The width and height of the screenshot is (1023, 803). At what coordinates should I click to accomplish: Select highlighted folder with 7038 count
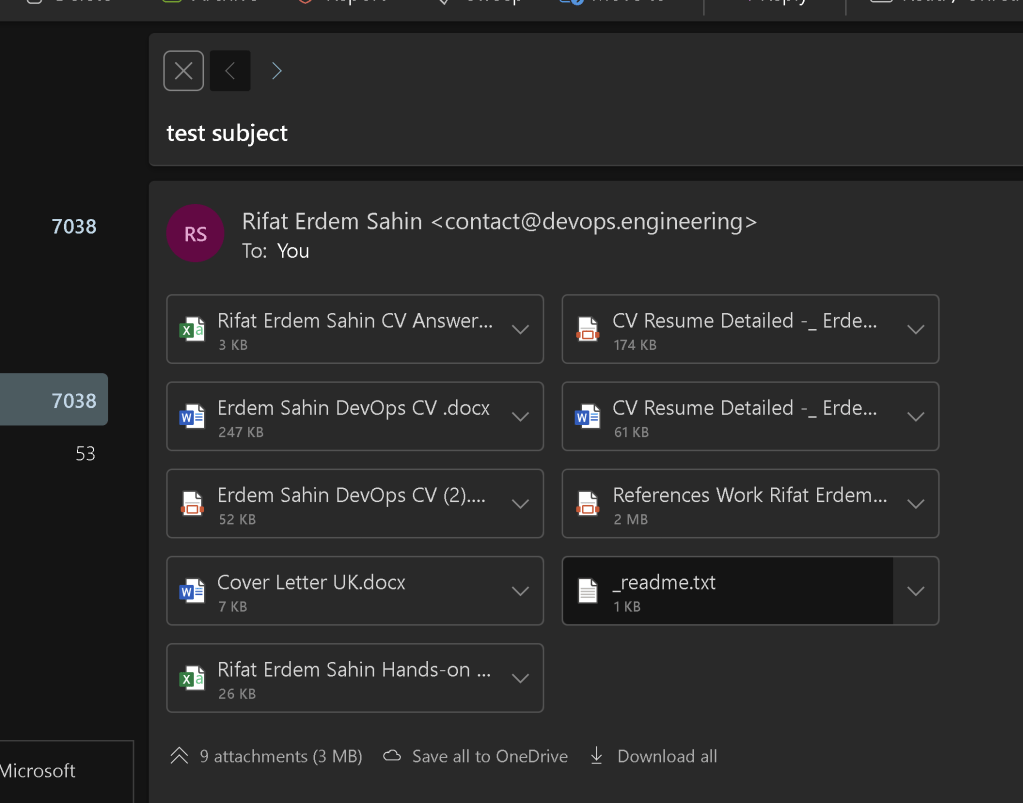pos(53,399)
